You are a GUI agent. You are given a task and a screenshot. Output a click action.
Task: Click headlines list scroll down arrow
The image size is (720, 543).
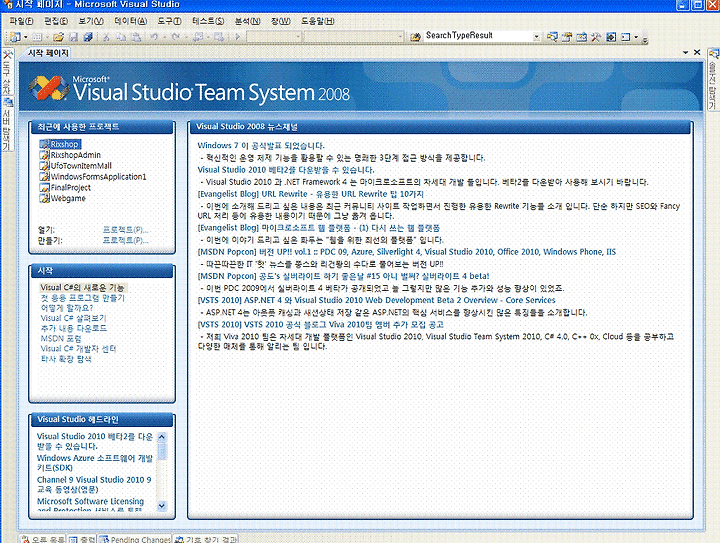point(161,506)
